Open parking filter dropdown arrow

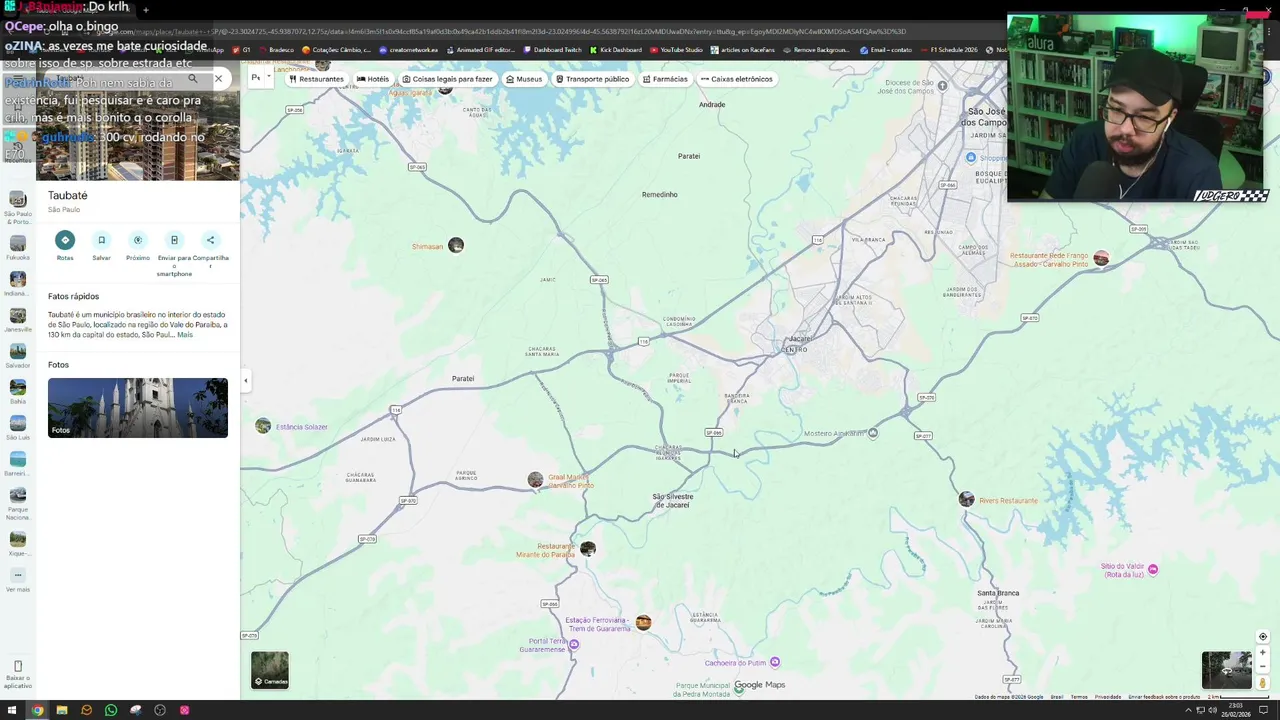tap(268, 77)
